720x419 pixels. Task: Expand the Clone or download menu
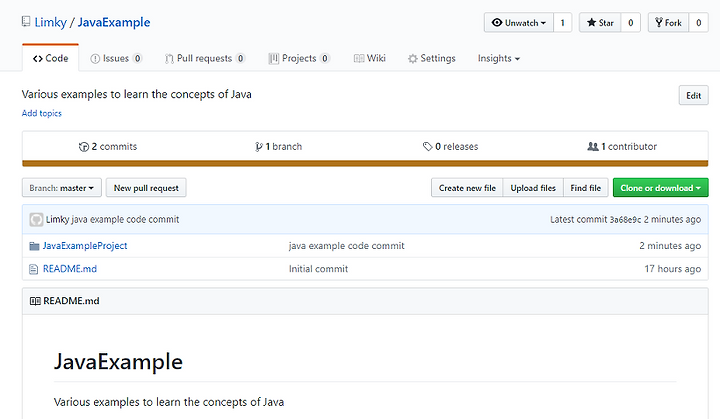point(660,188)
